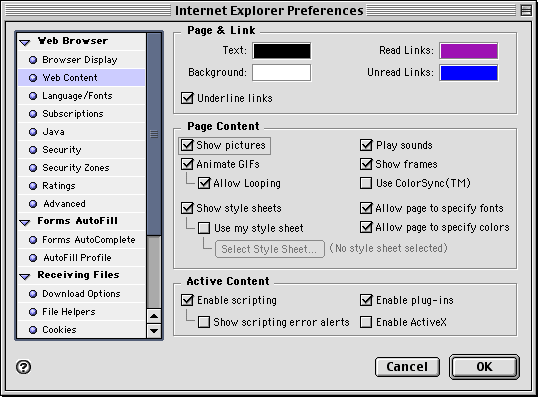Open the help question mark icon
This screenshot has height=397, width=538.
(23, 367)
